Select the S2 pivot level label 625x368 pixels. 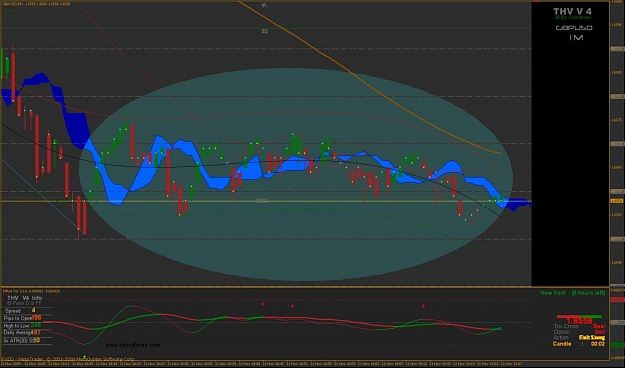[265, 31]
